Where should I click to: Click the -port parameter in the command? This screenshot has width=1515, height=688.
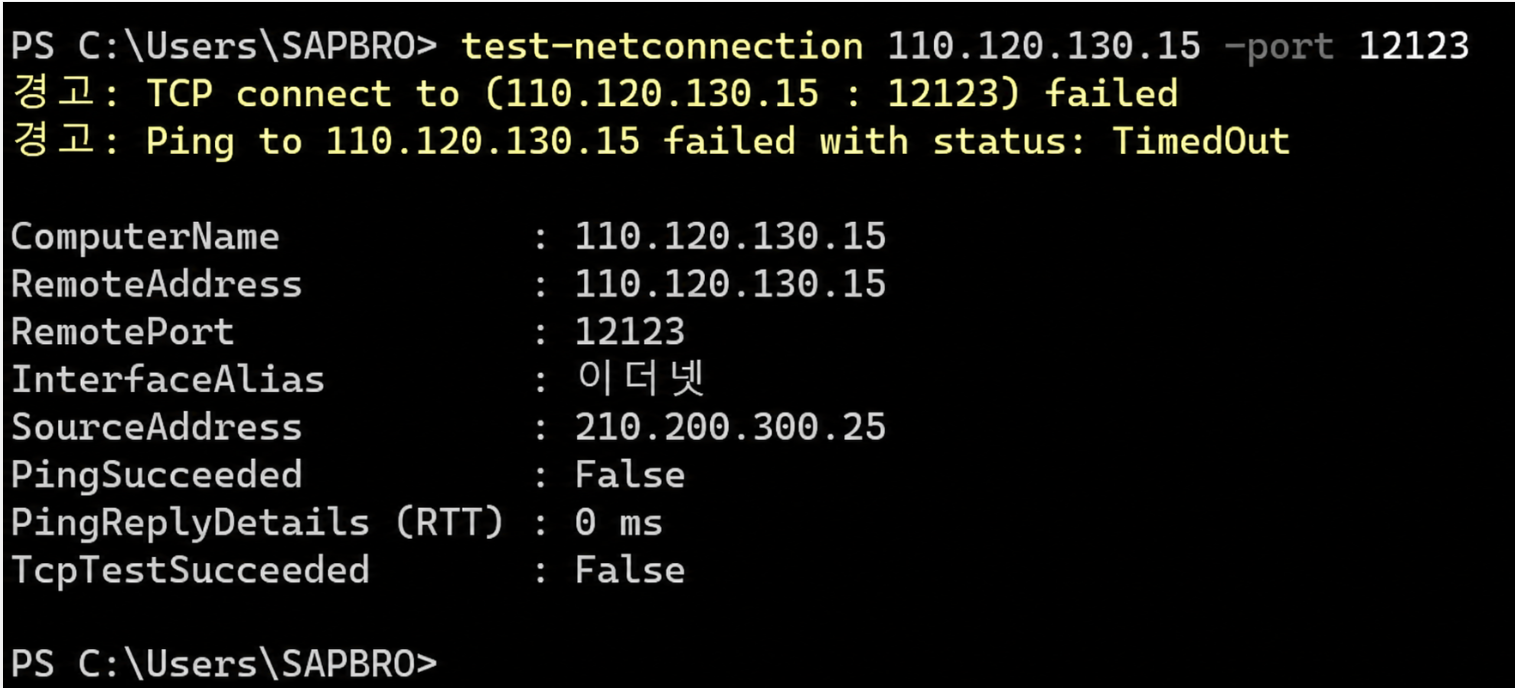coord(1278,47)
